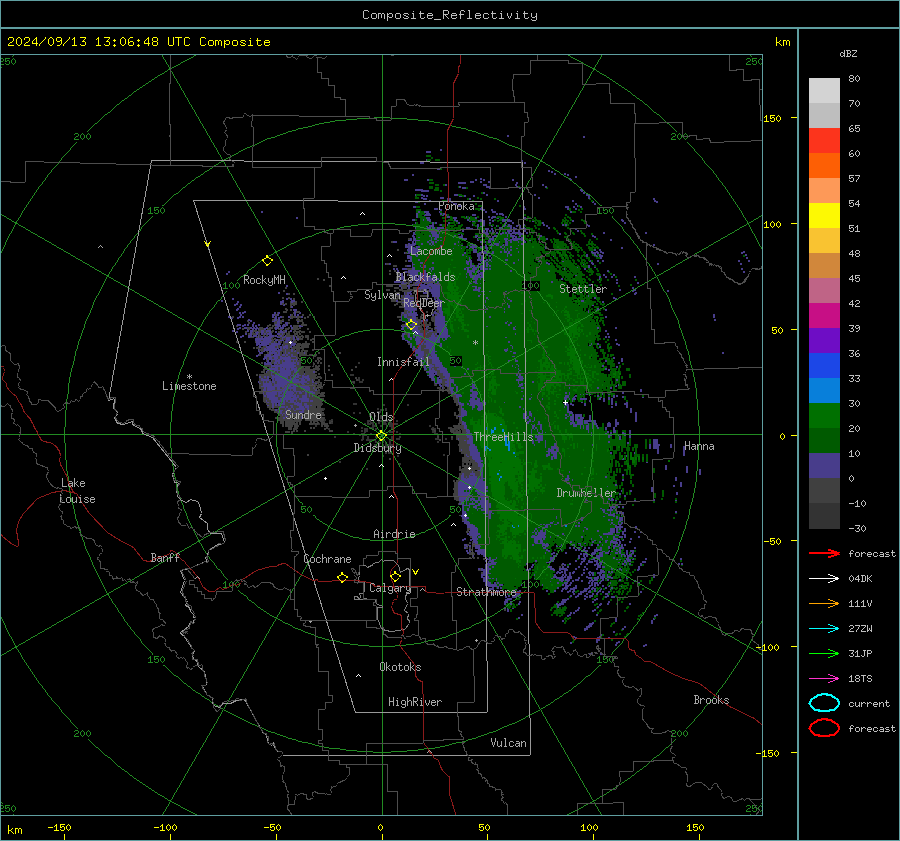Click the white 04DK arrow icon
900x841 pixels.
(x=824, y=578)
